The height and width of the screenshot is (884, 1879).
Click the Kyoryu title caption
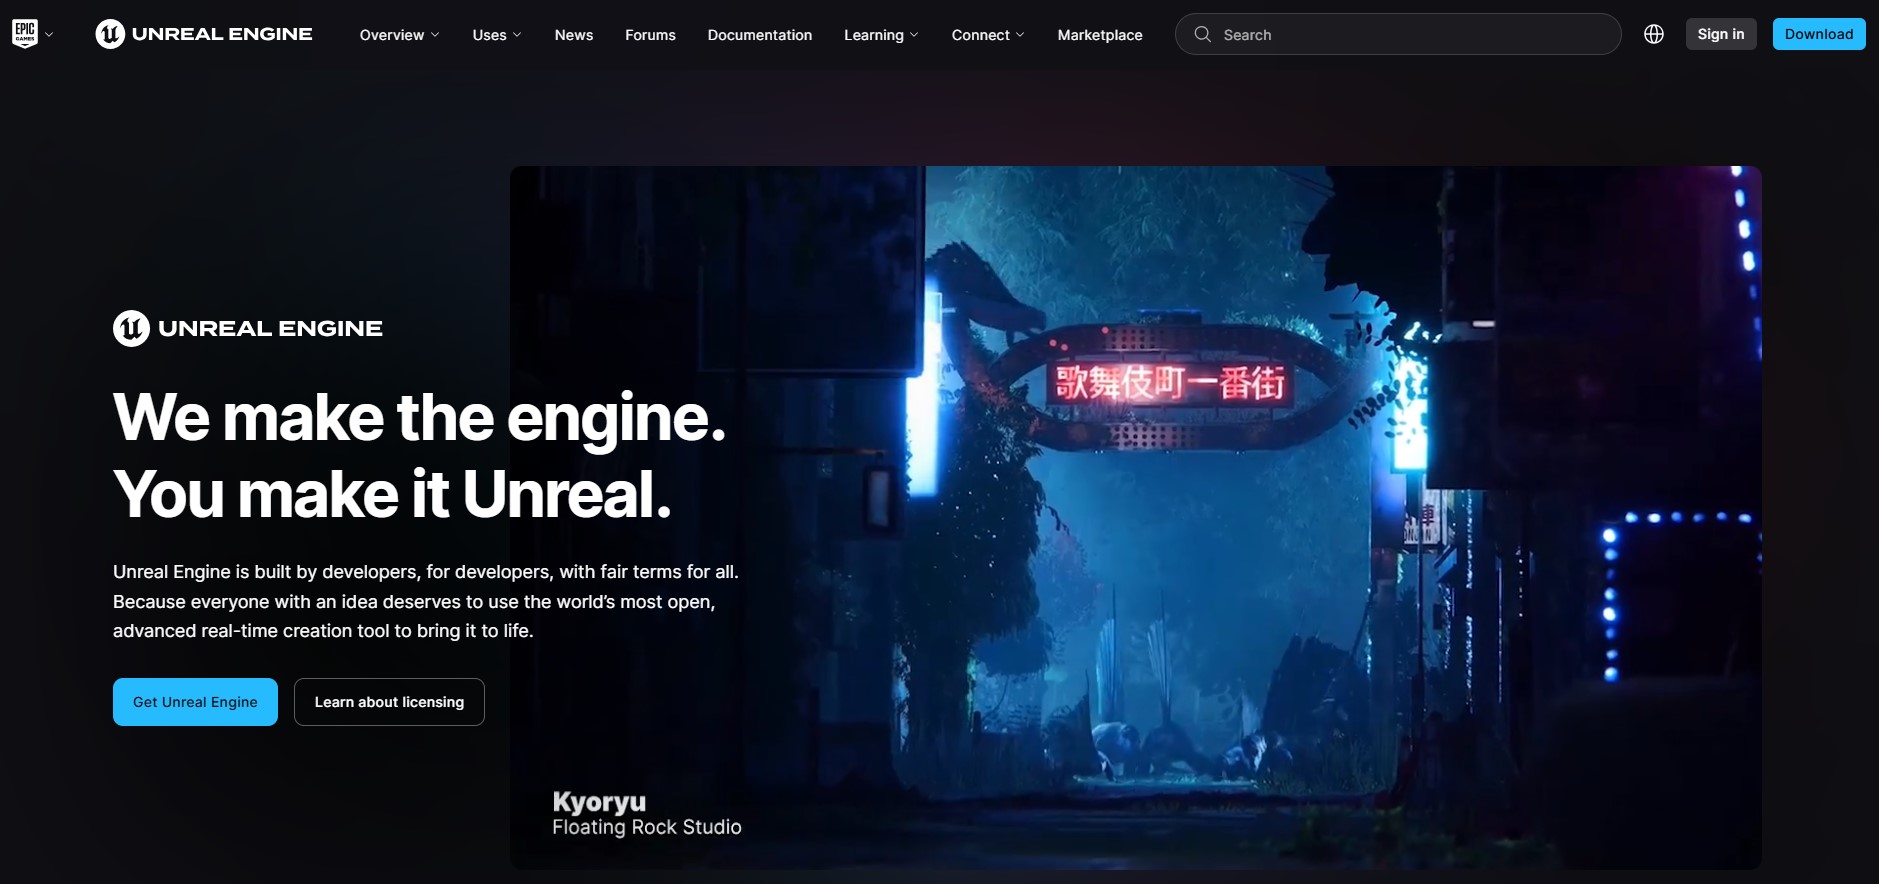599,802
